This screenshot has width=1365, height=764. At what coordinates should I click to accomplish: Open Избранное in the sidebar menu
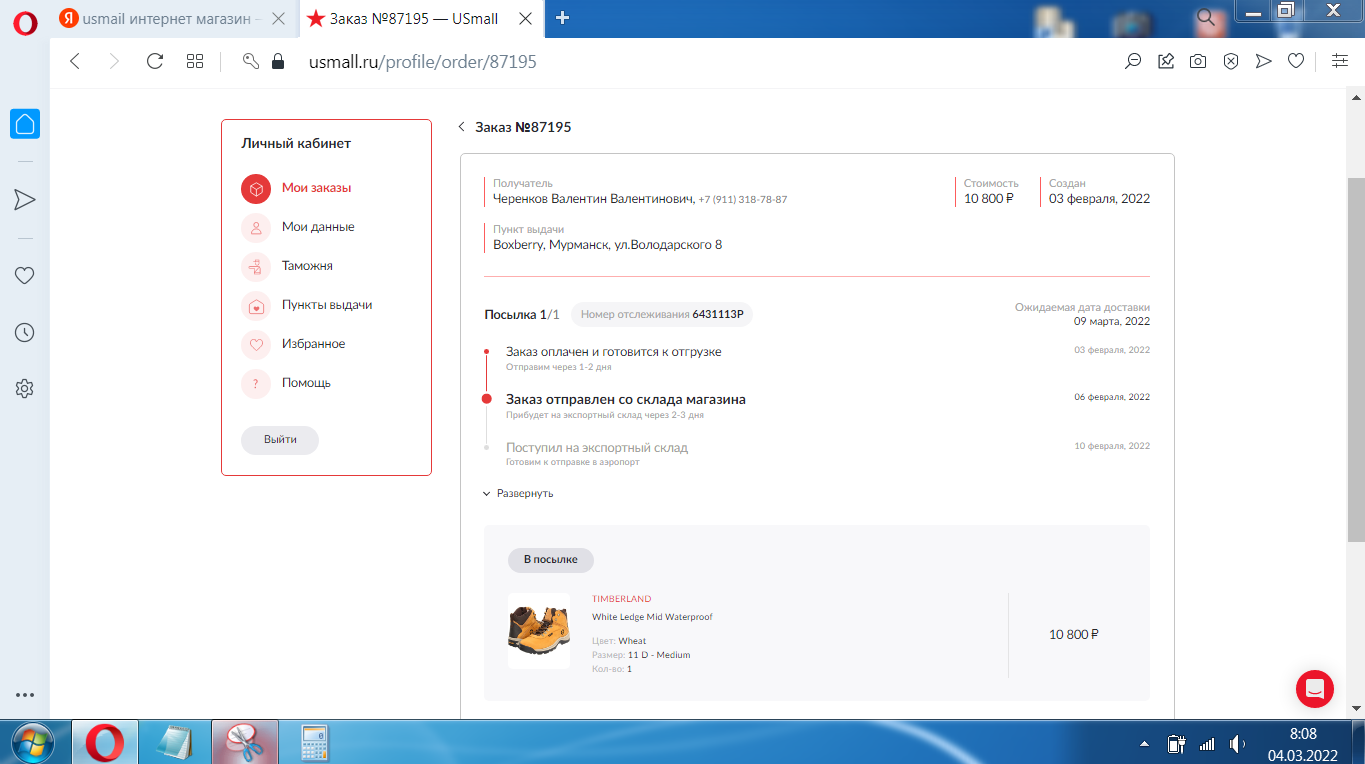(x=313, y=344)
